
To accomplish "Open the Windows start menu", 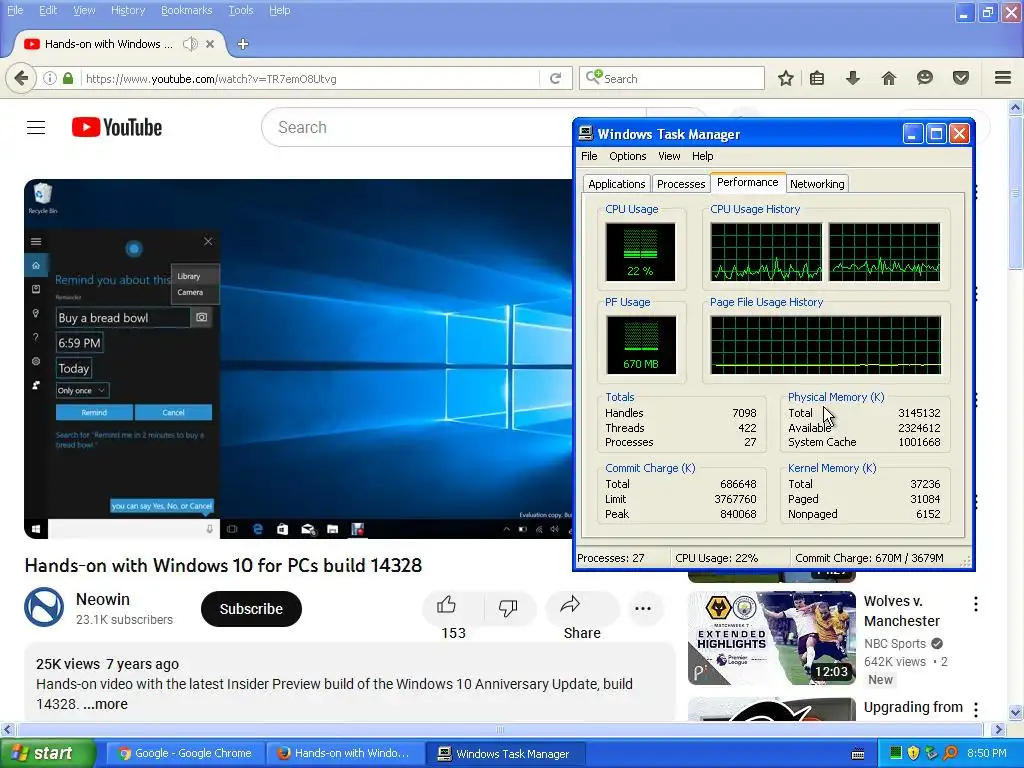I will coord(47,753).
